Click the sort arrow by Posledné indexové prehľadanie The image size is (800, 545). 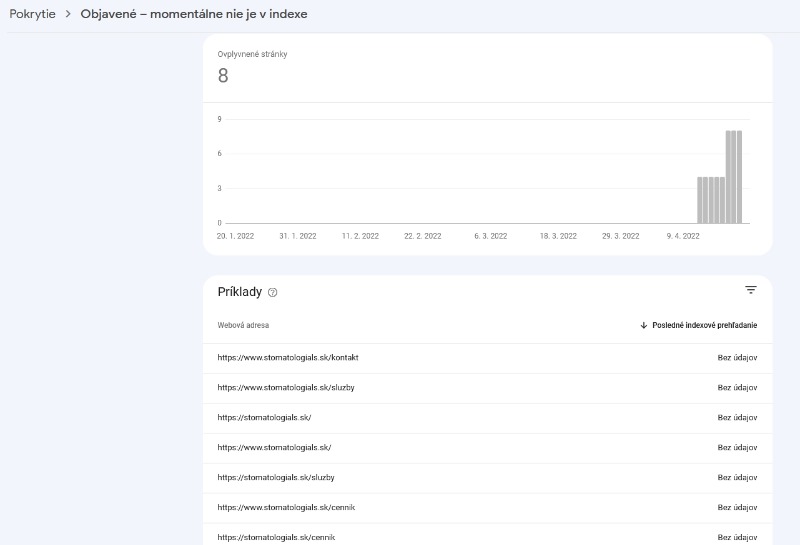point(643,325)
